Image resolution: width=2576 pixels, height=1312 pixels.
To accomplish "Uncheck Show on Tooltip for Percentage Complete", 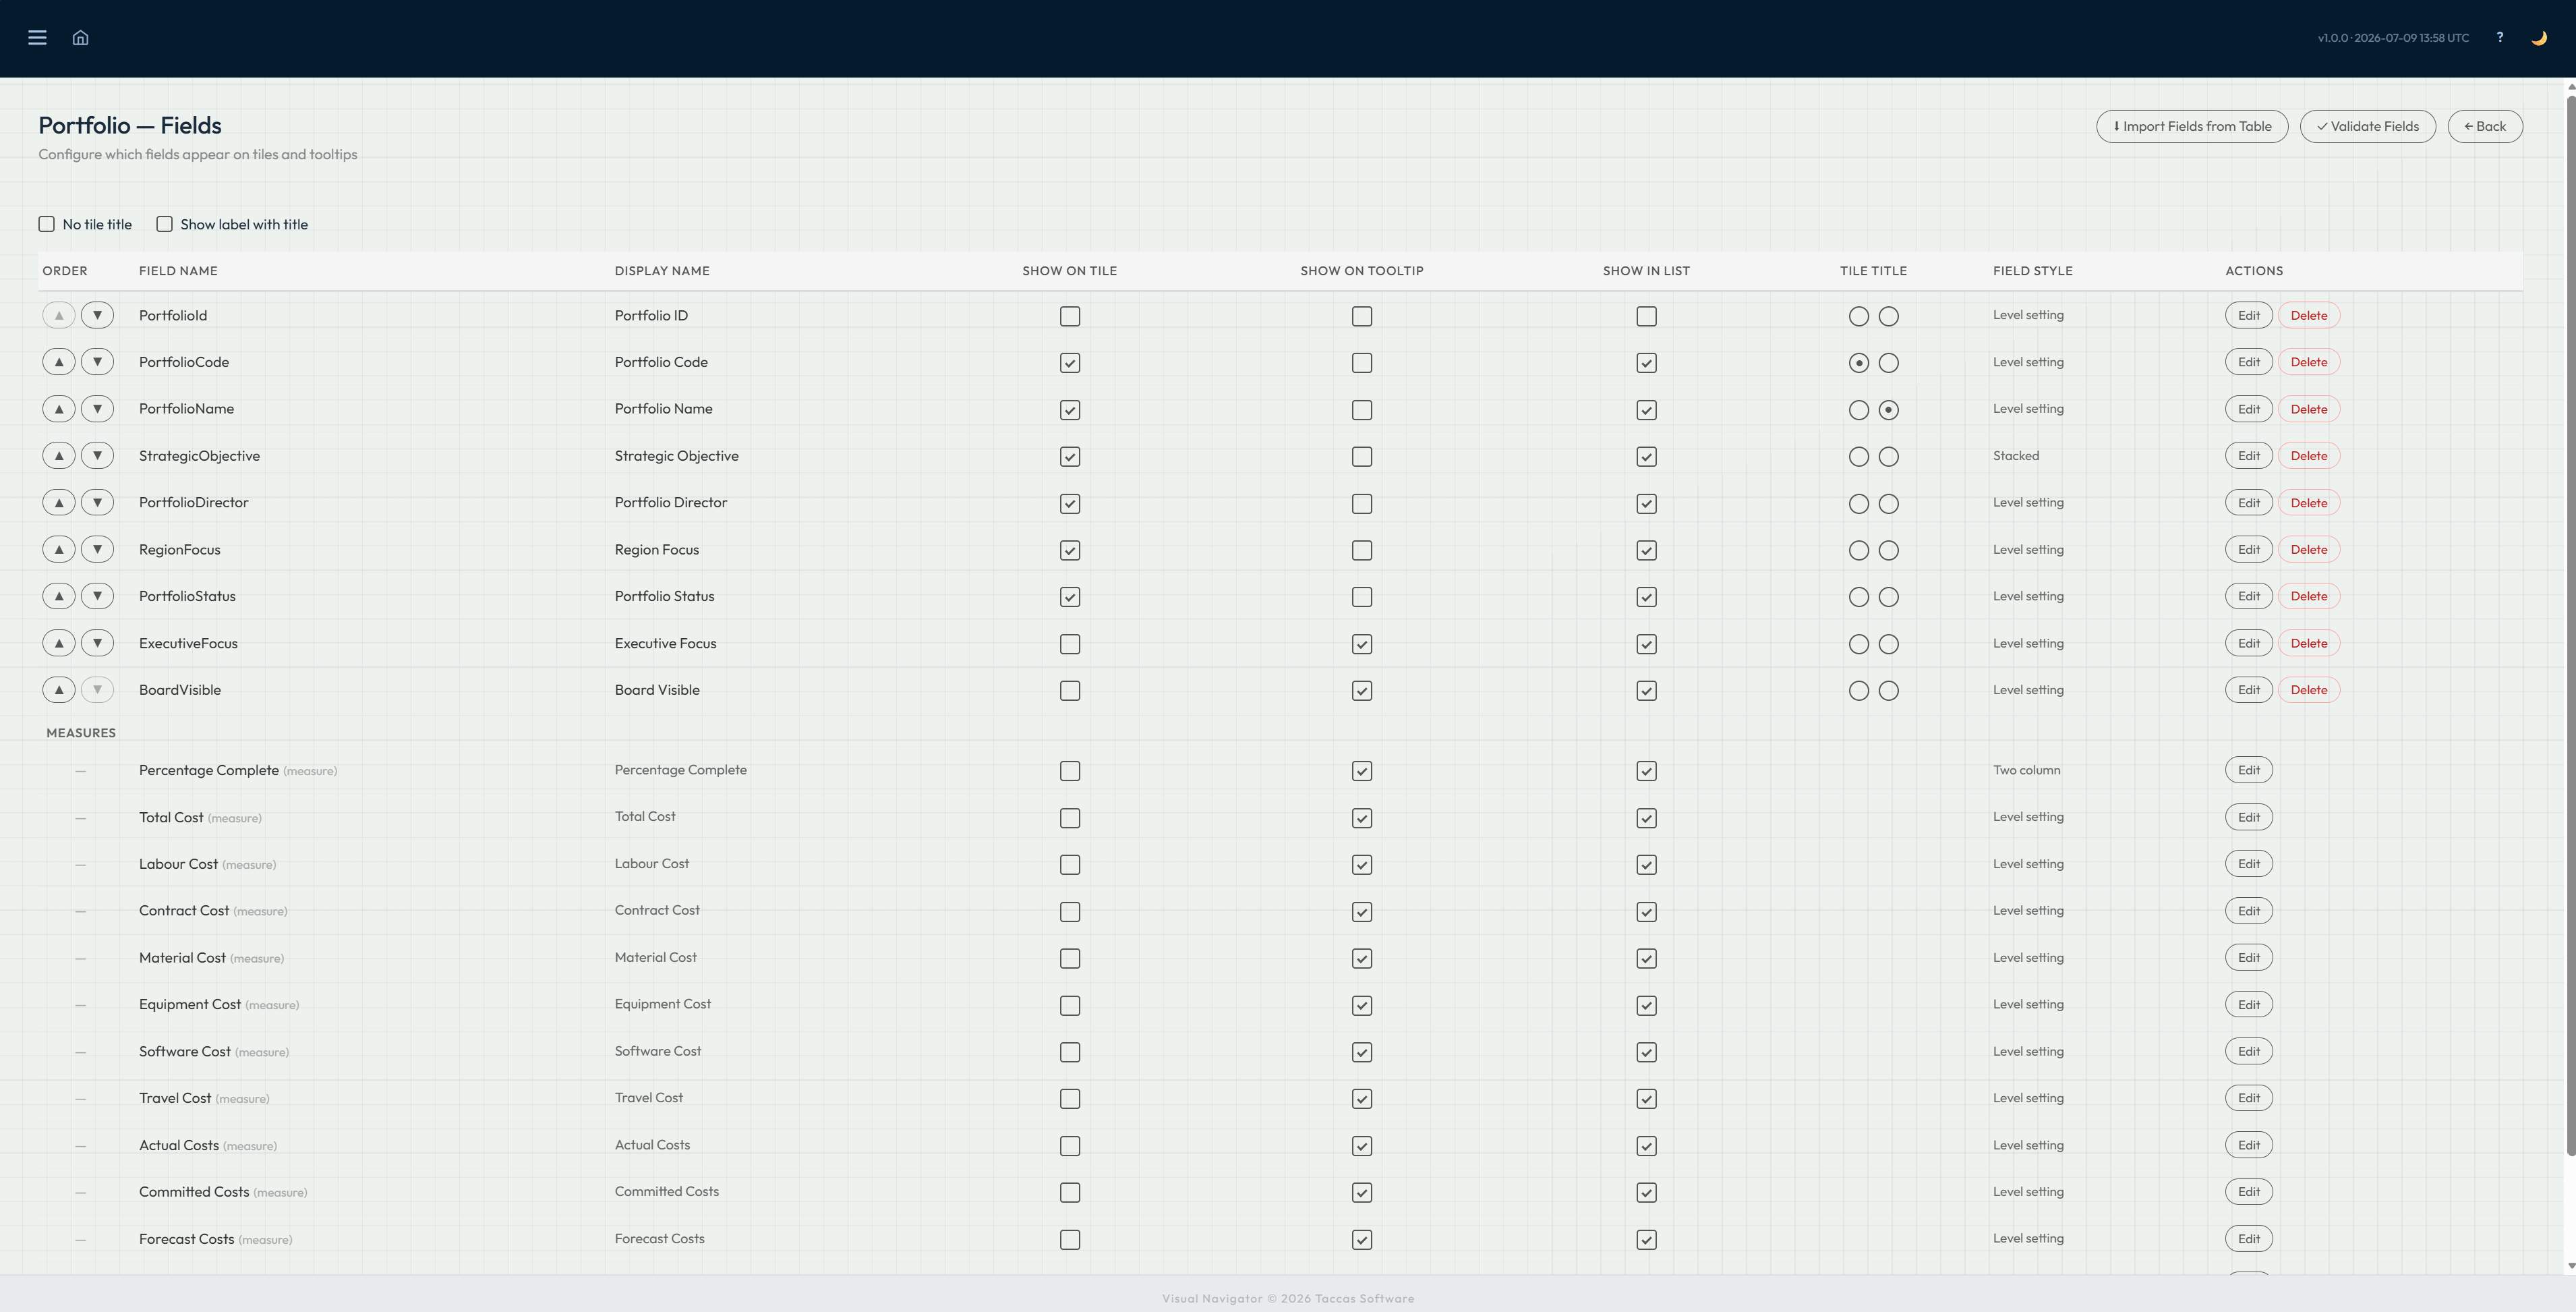I will (1362, 771).
